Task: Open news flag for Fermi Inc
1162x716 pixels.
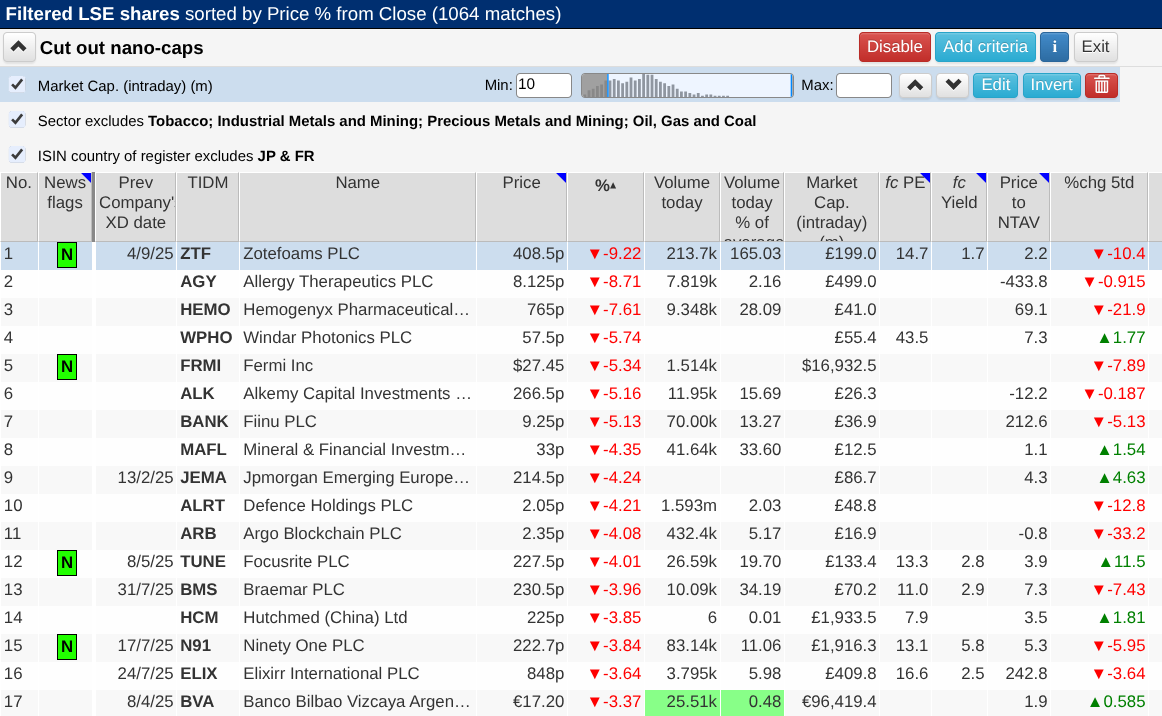Action: coord(67,367)
